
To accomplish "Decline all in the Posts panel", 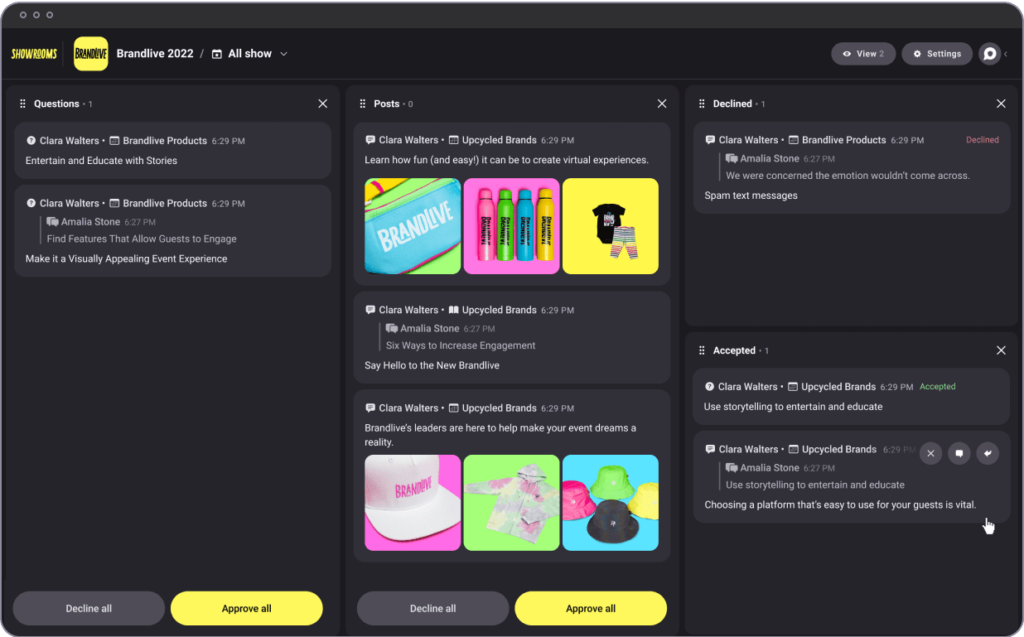I will pyautogui.click(x=433, y=608).
